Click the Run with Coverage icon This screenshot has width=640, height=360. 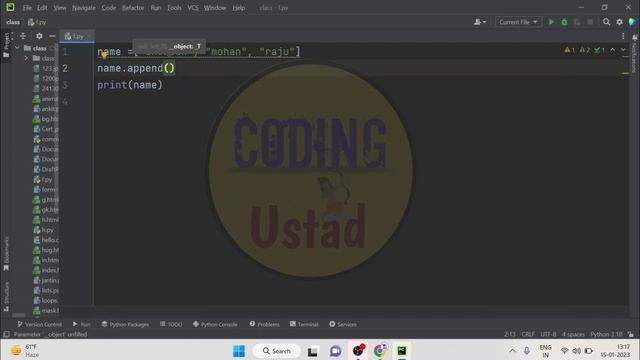coord(577,22)
